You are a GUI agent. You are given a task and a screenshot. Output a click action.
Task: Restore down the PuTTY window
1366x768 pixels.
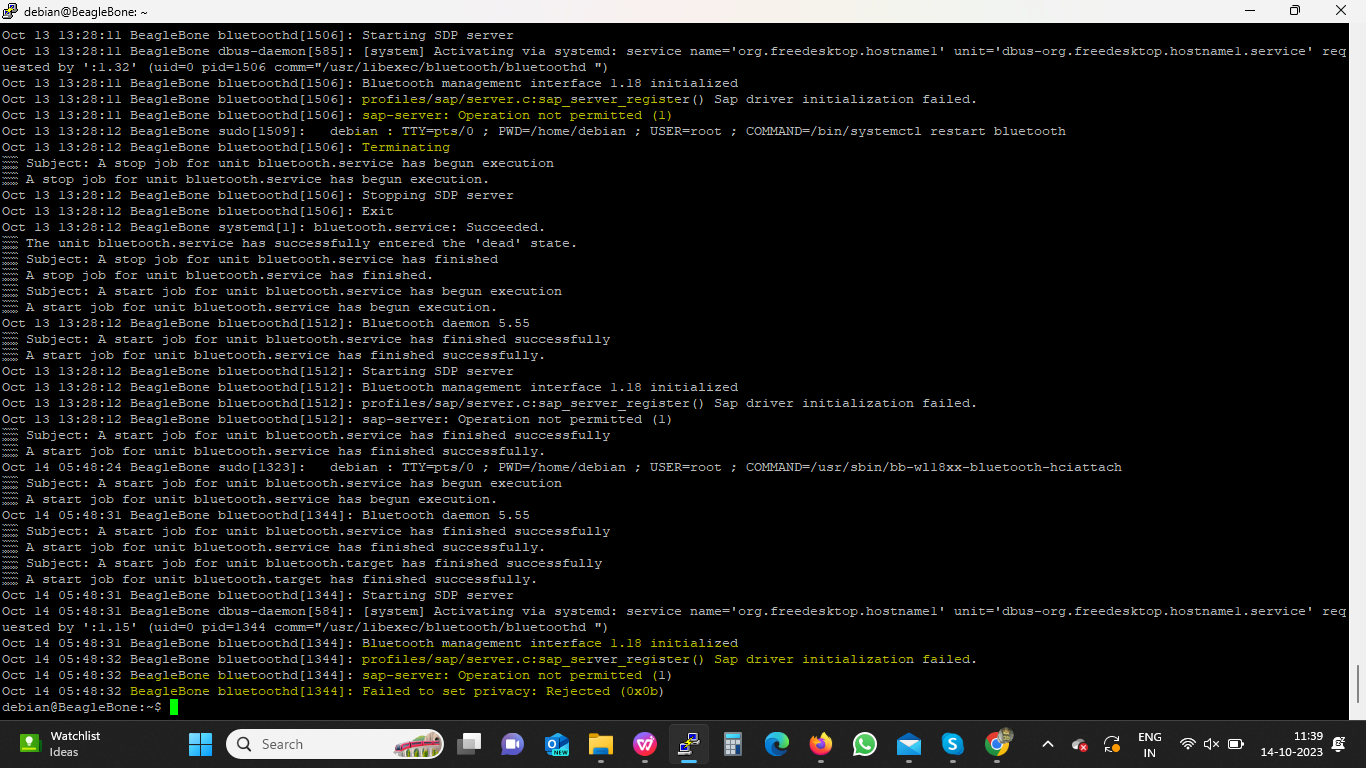click(1295, 11)
